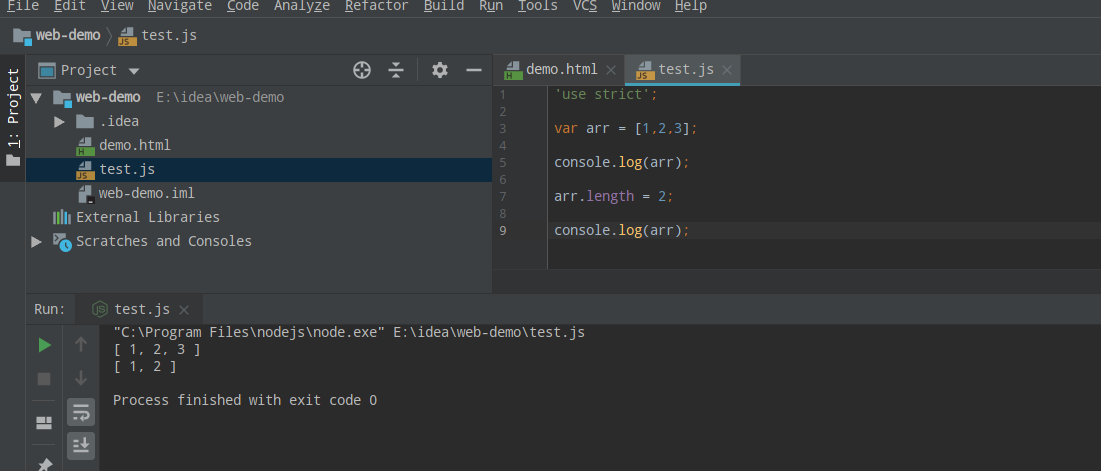Rerun test.js with green play icon
The width and height of the screenshot is (1101, 471).
(44, 345)
